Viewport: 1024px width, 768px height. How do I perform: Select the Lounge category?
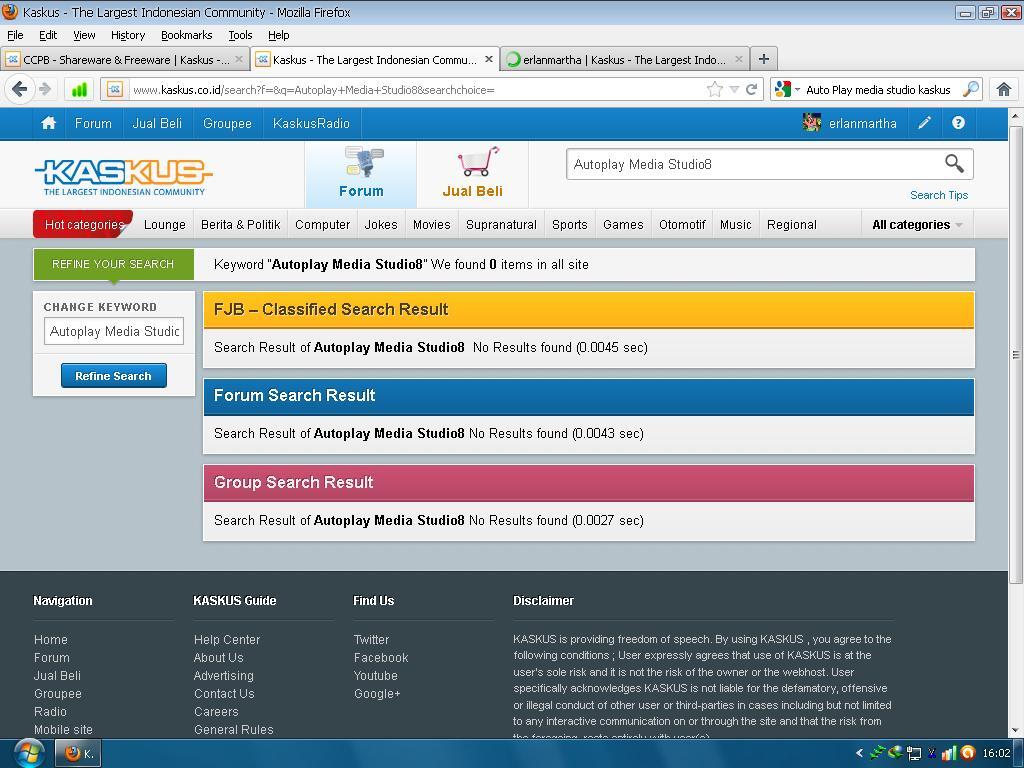pyautogui.click(x=165, y=225)
